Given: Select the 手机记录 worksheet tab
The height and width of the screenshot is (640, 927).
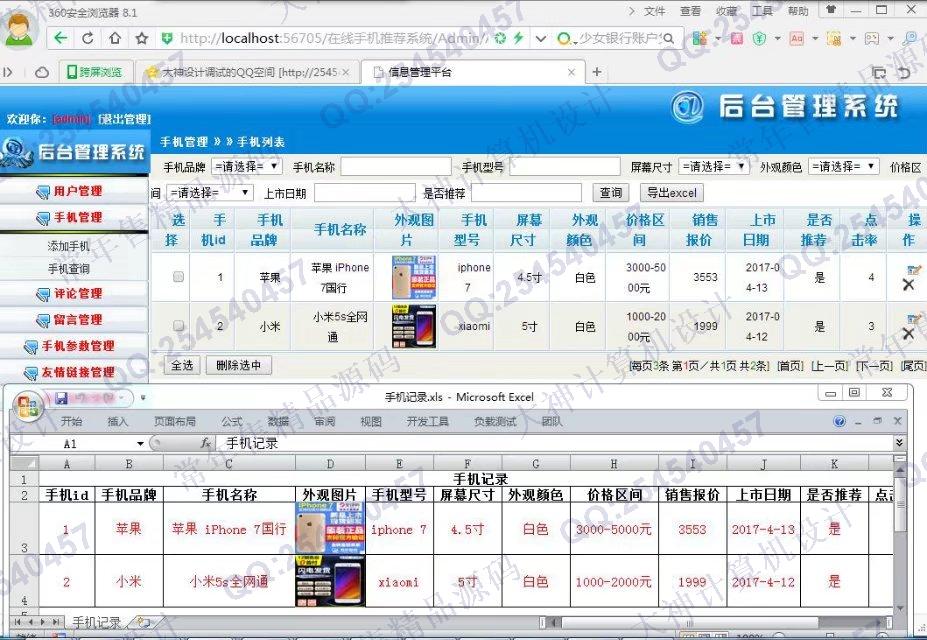Looking at the screenshot, I should pos(96,622).
